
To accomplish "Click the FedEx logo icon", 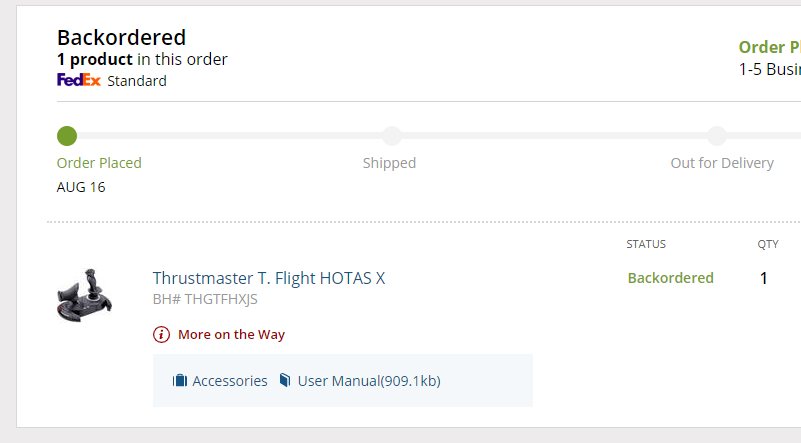I will point(79,81).
